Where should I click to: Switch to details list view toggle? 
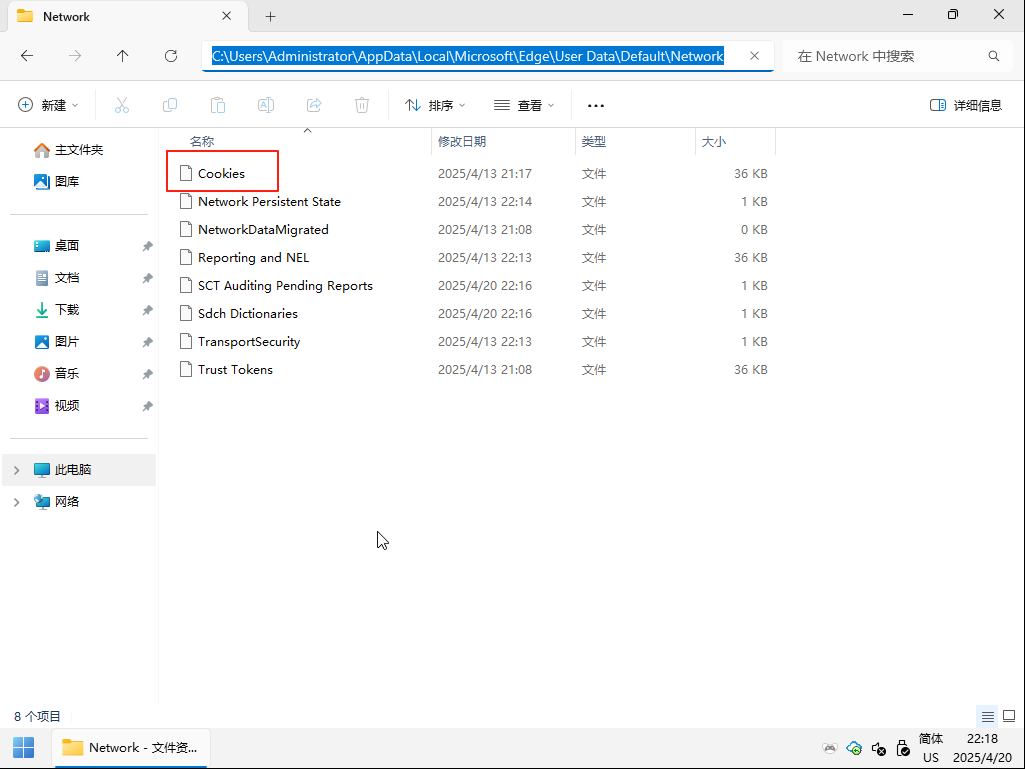pos(987,716)
